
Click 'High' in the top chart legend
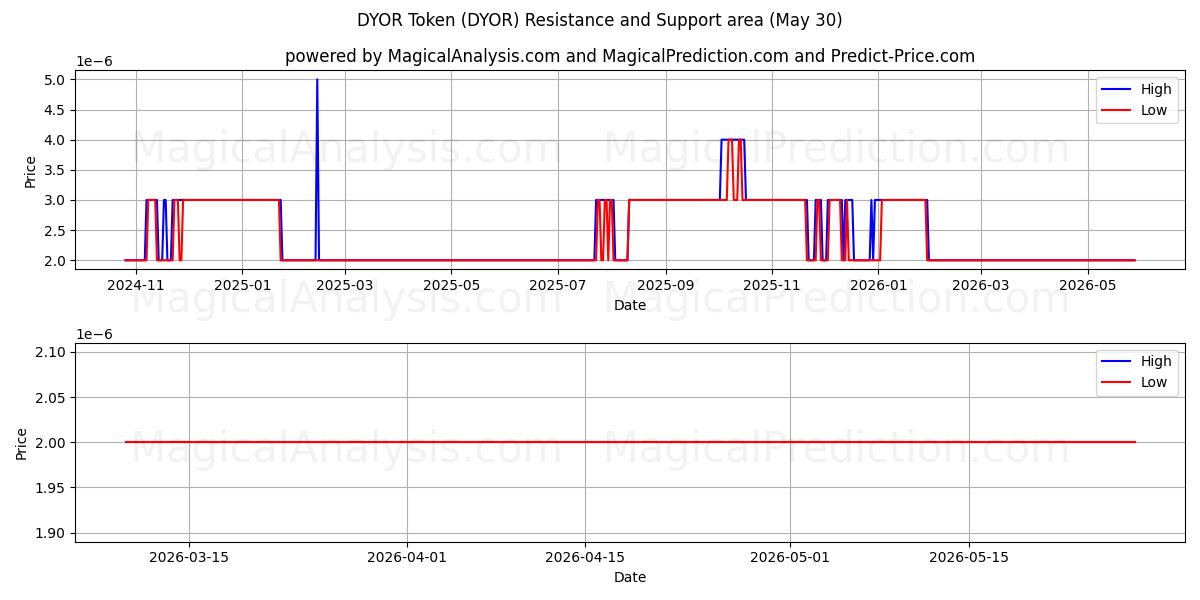click(1156, 89)
